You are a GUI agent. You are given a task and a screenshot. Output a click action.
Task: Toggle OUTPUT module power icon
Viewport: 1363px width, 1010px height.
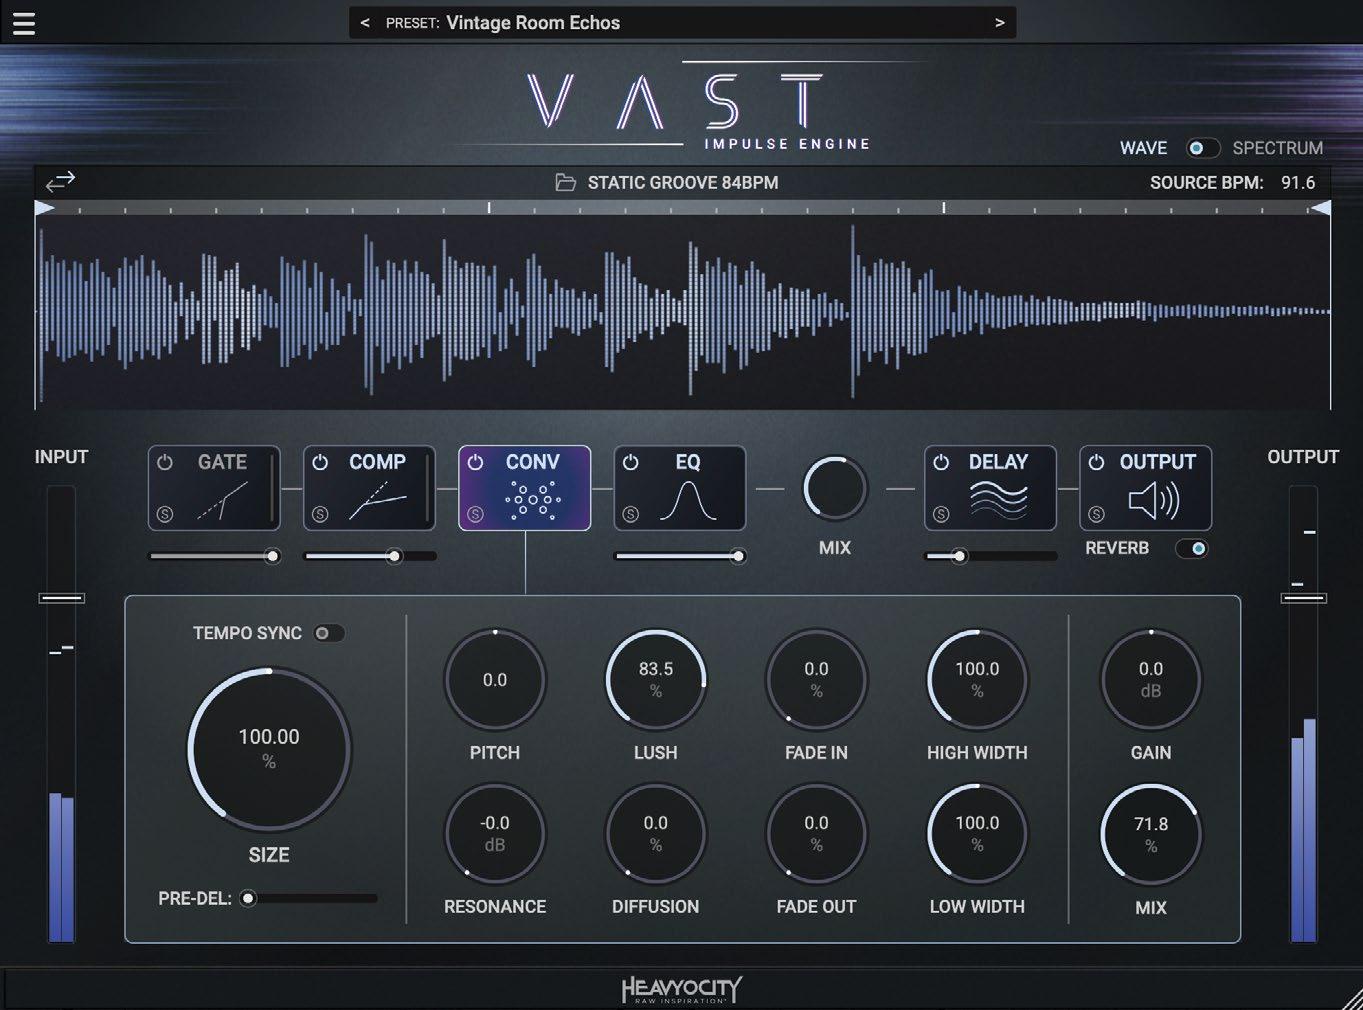click(x=1096, y=462)
